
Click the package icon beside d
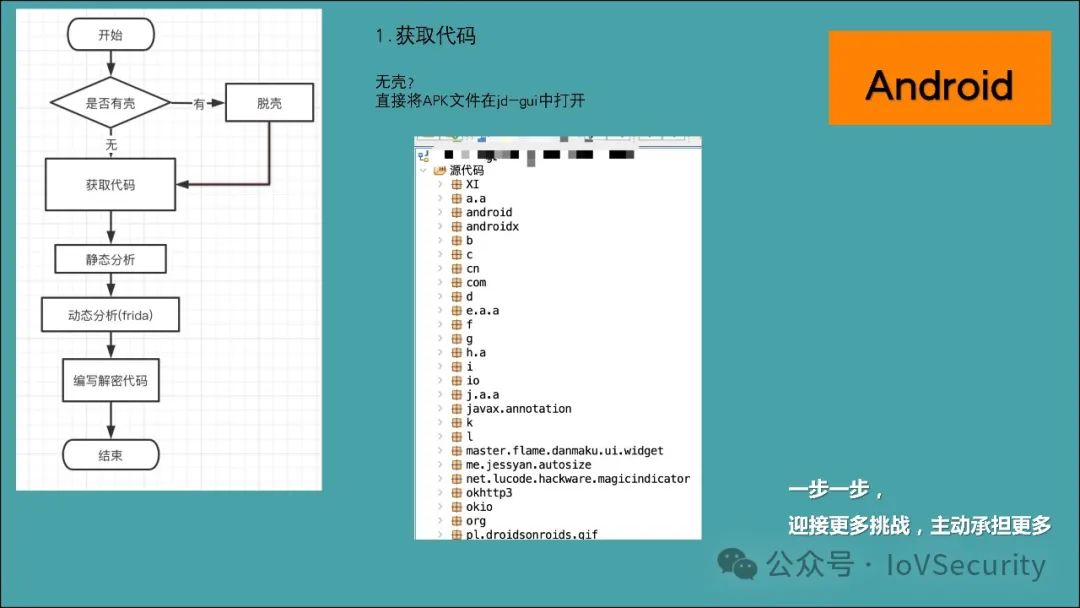tap(456, 296)
